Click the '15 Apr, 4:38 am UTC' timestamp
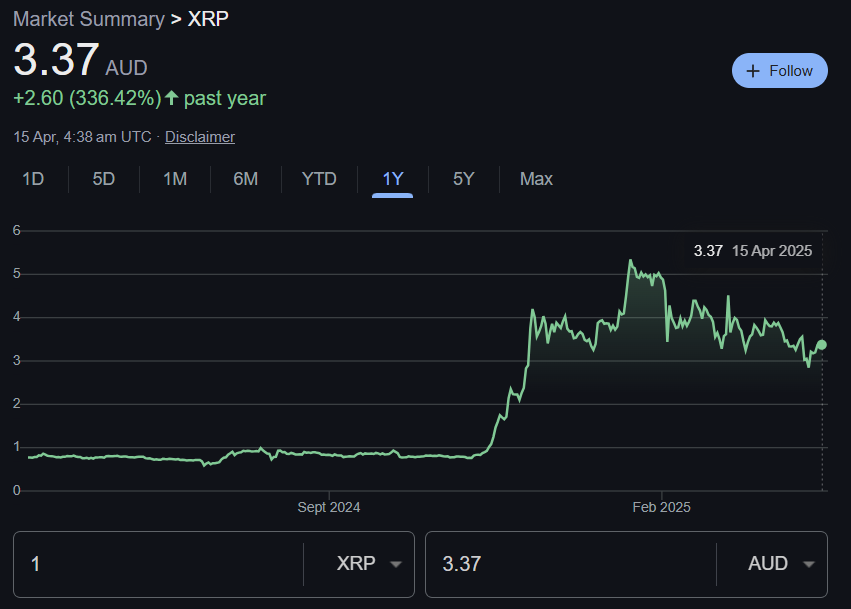This screenshot has width=851, height=609. tap(82, 137)
